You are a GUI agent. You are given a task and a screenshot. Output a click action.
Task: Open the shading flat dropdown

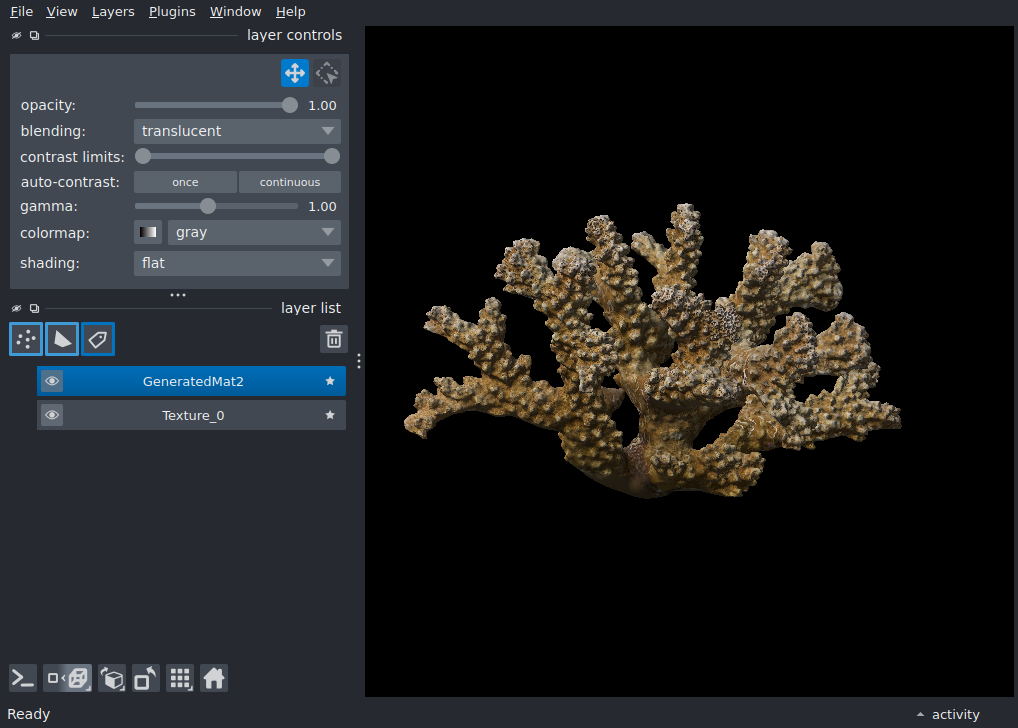click(x=237, y=263)
